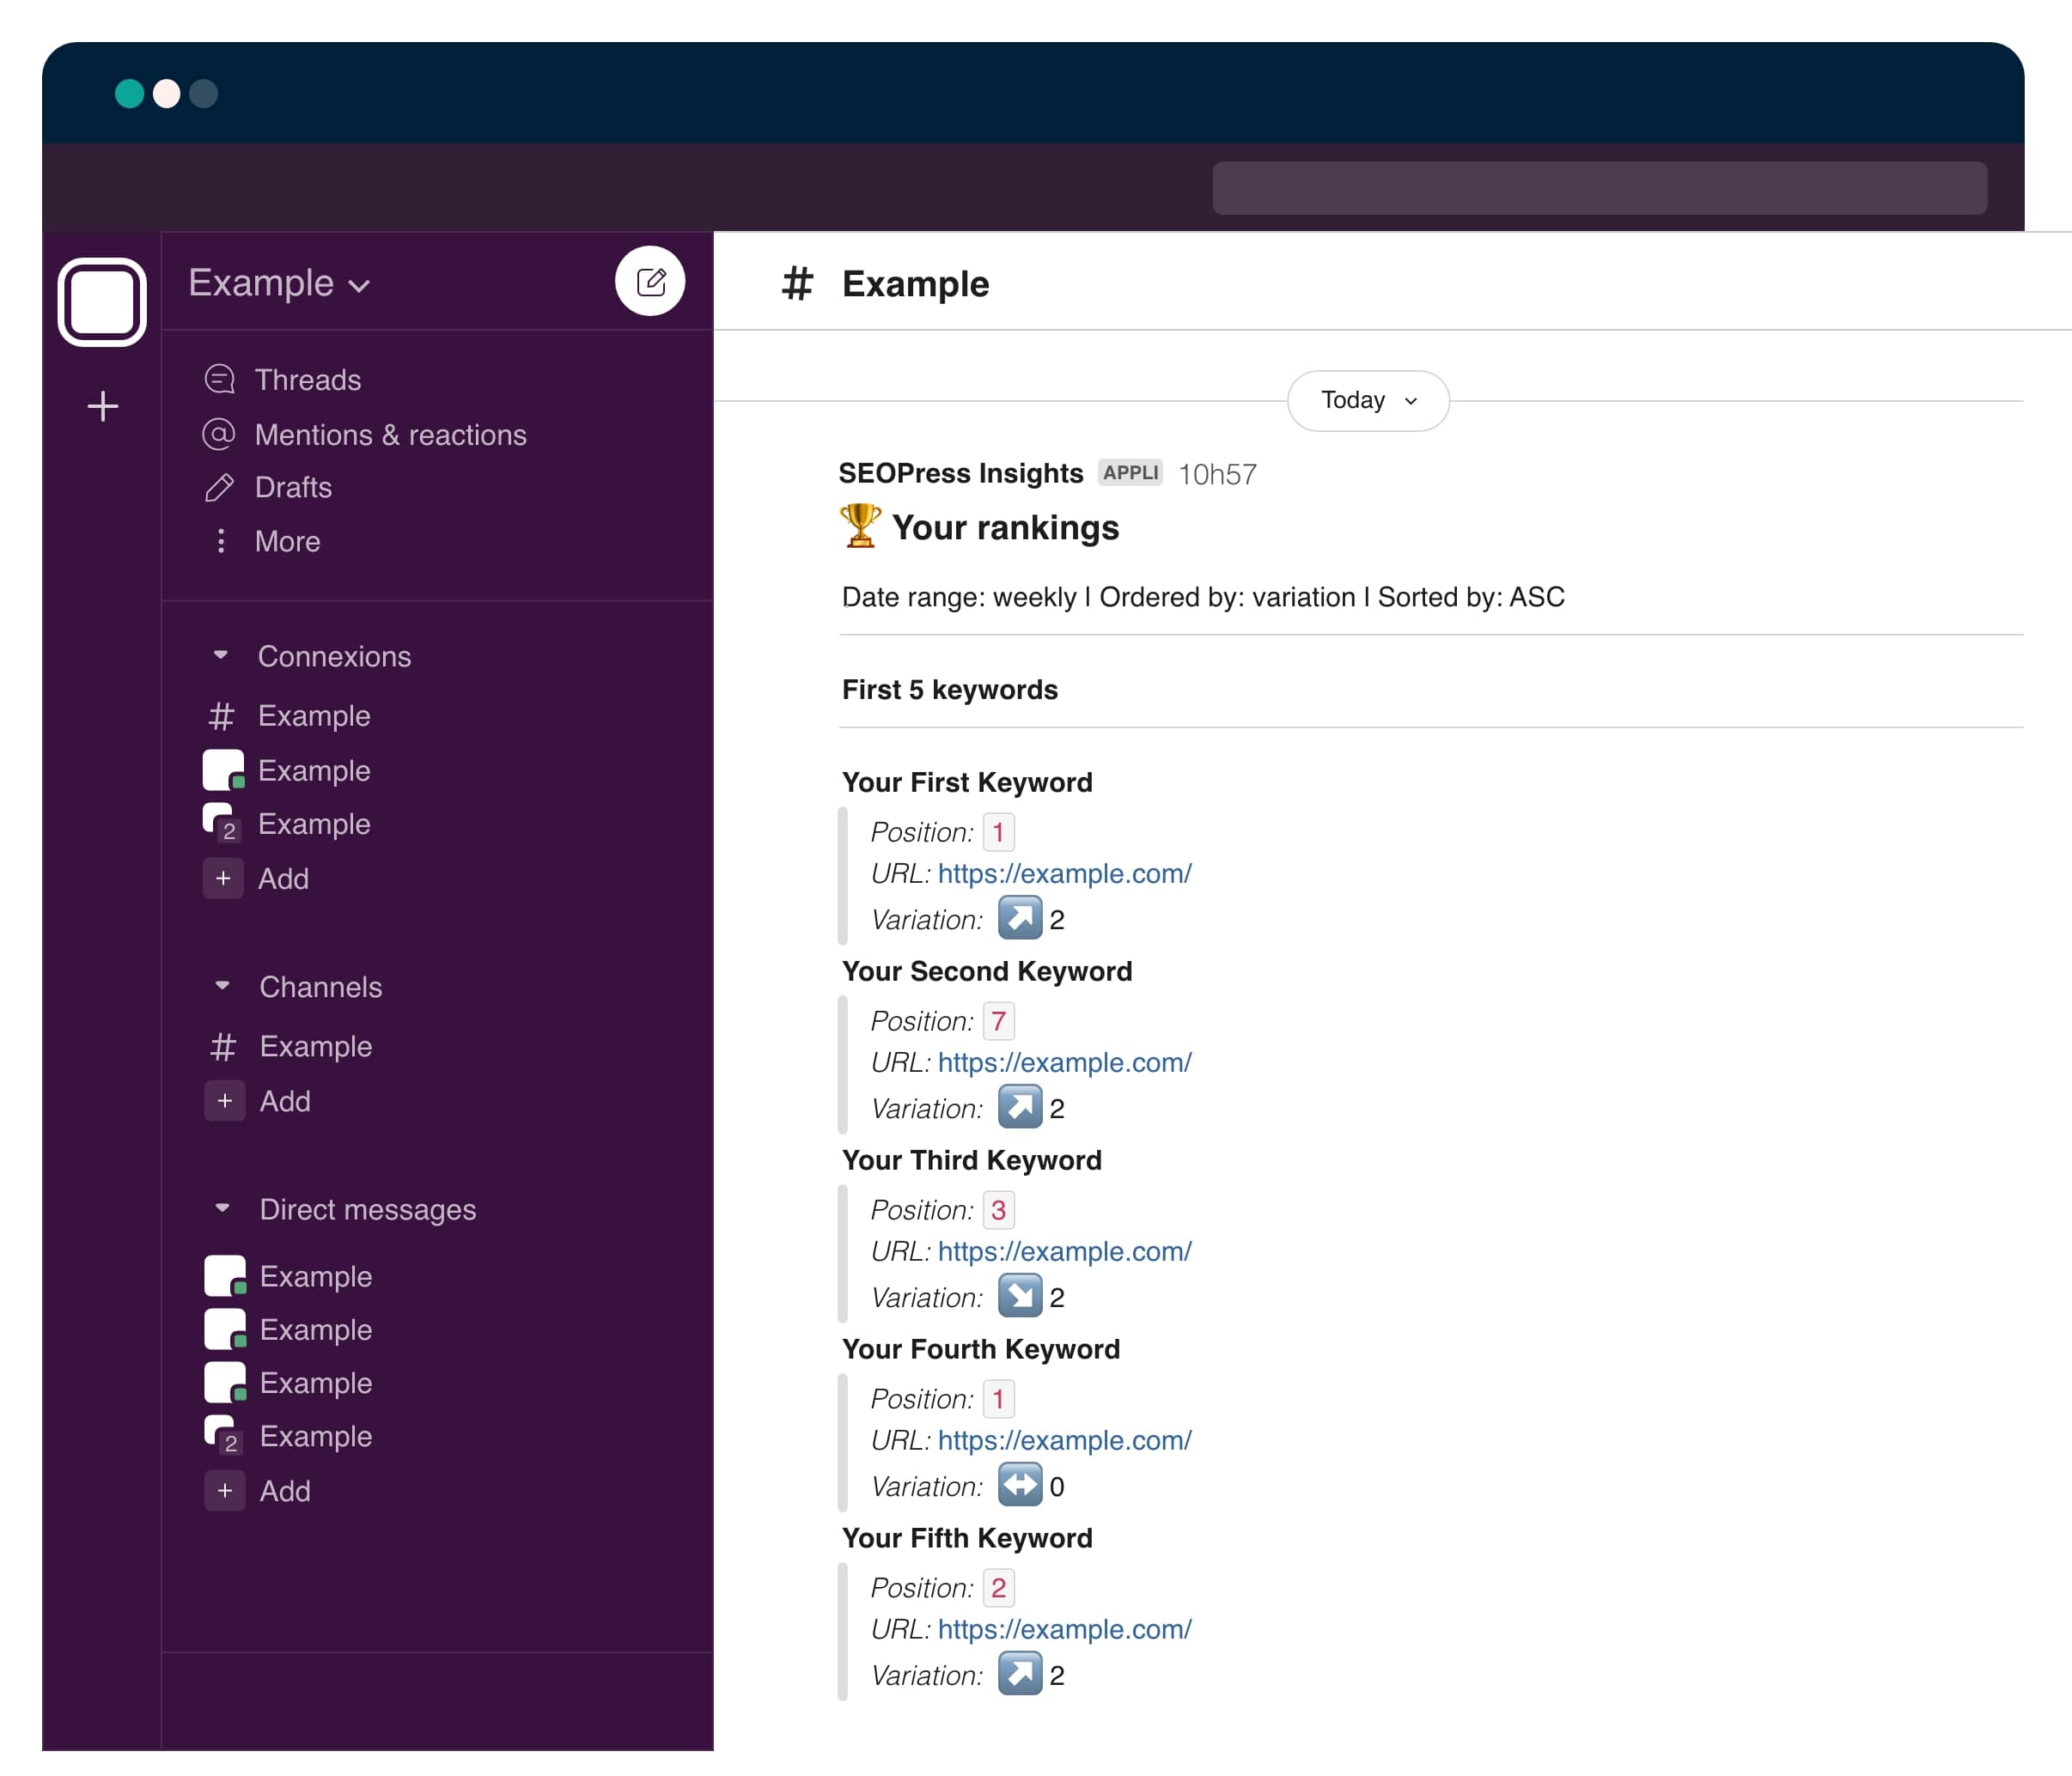
Task: Click the down arrow icon for Third Keyword variation
Action: (1020, 1296)
